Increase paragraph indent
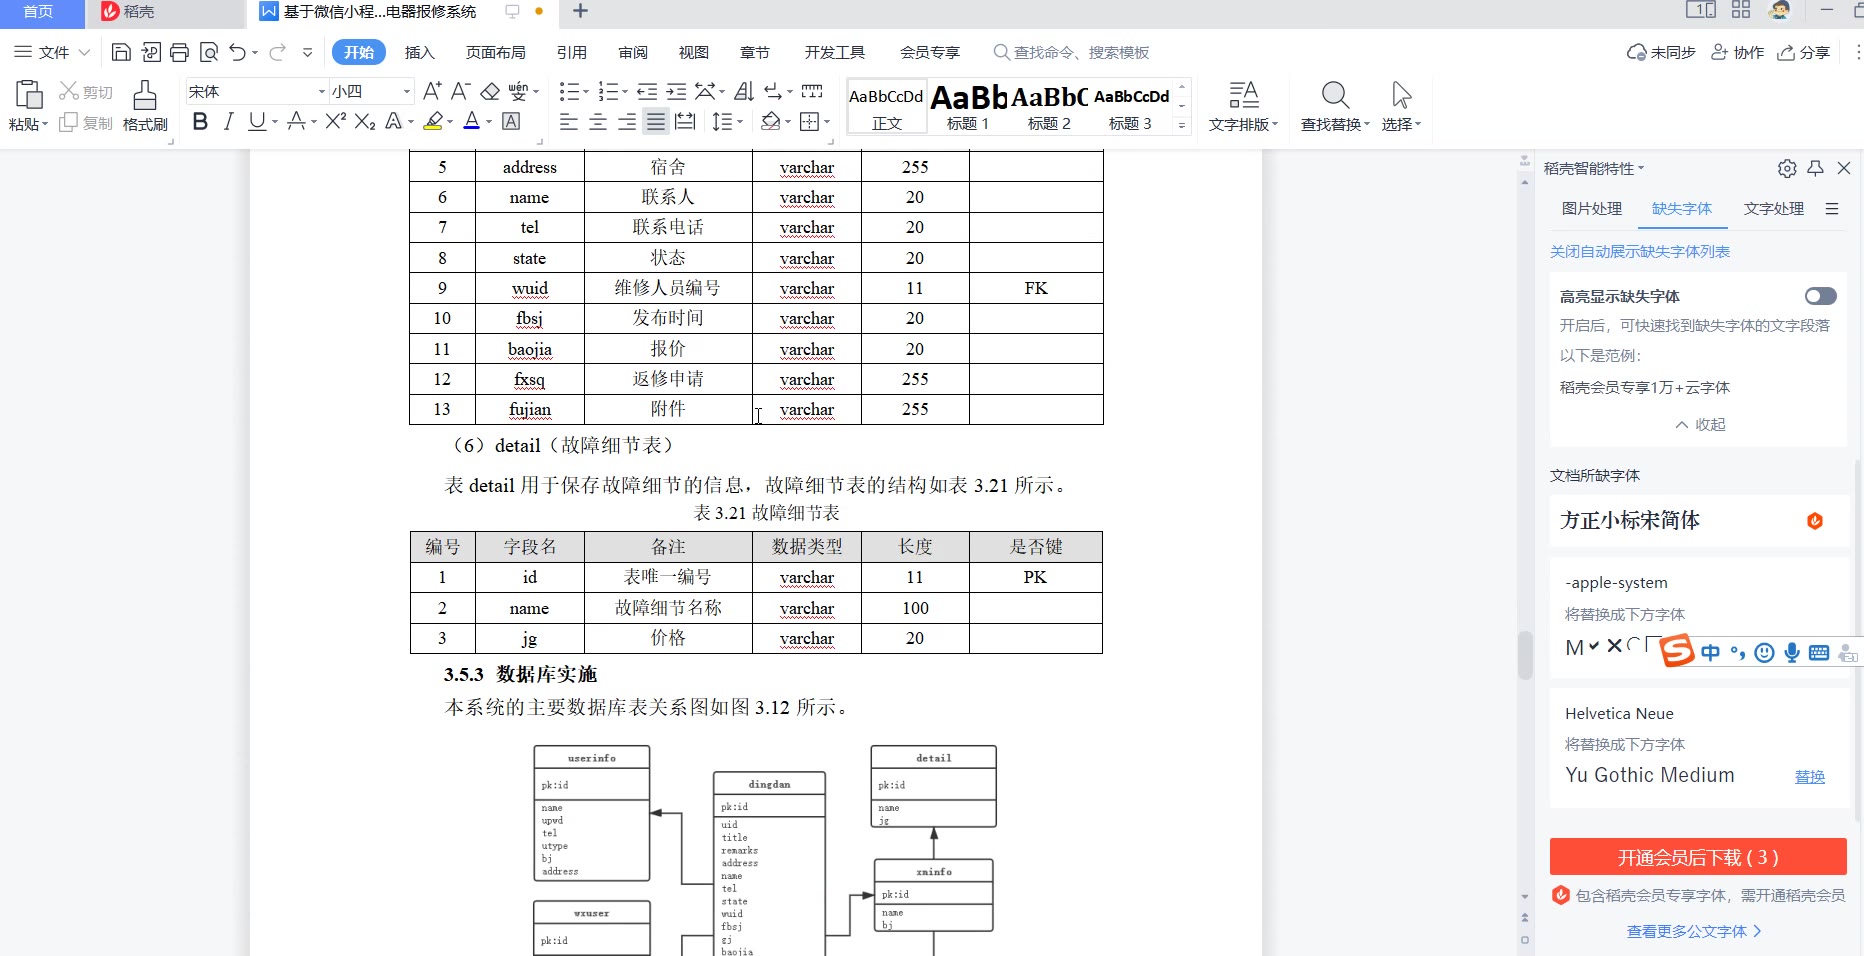The height and width of the screenshot is (956, 1864). tap(676, 91)
